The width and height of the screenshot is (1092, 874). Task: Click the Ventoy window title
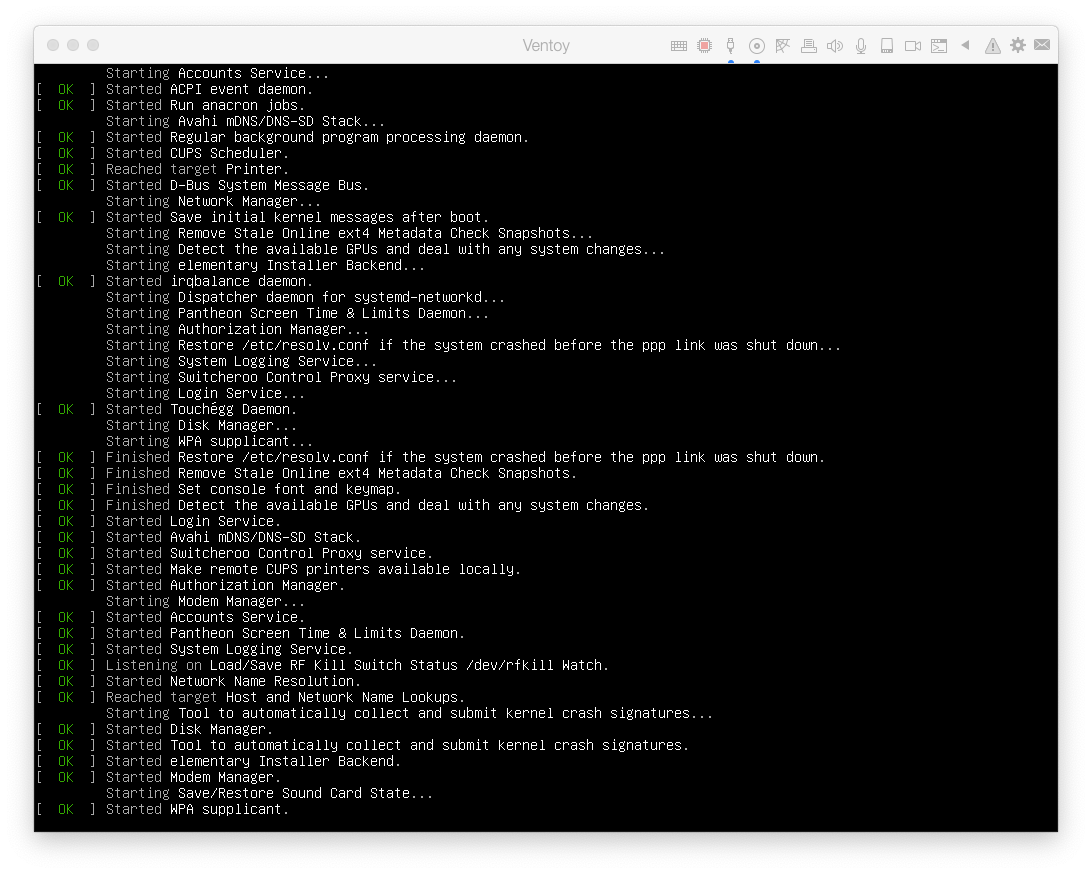click(x=545, y=46)
